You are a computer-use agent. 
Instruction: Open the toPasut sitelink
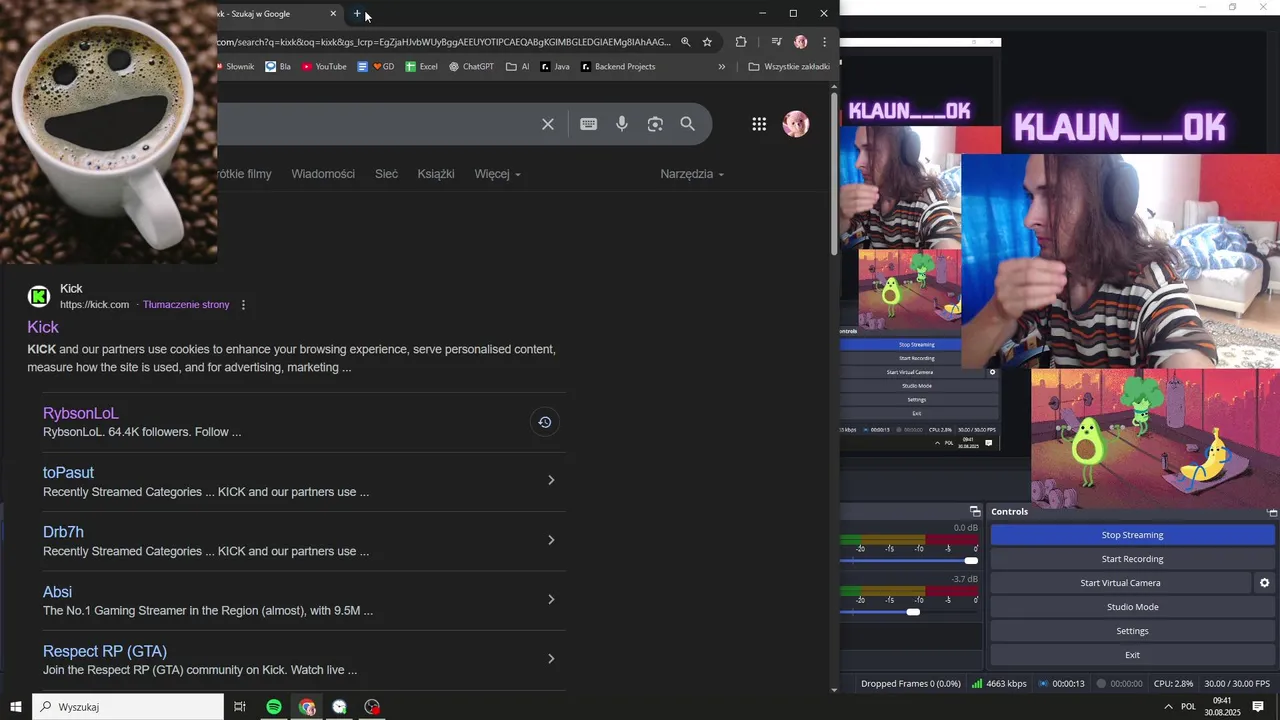(x=68, y=473)
